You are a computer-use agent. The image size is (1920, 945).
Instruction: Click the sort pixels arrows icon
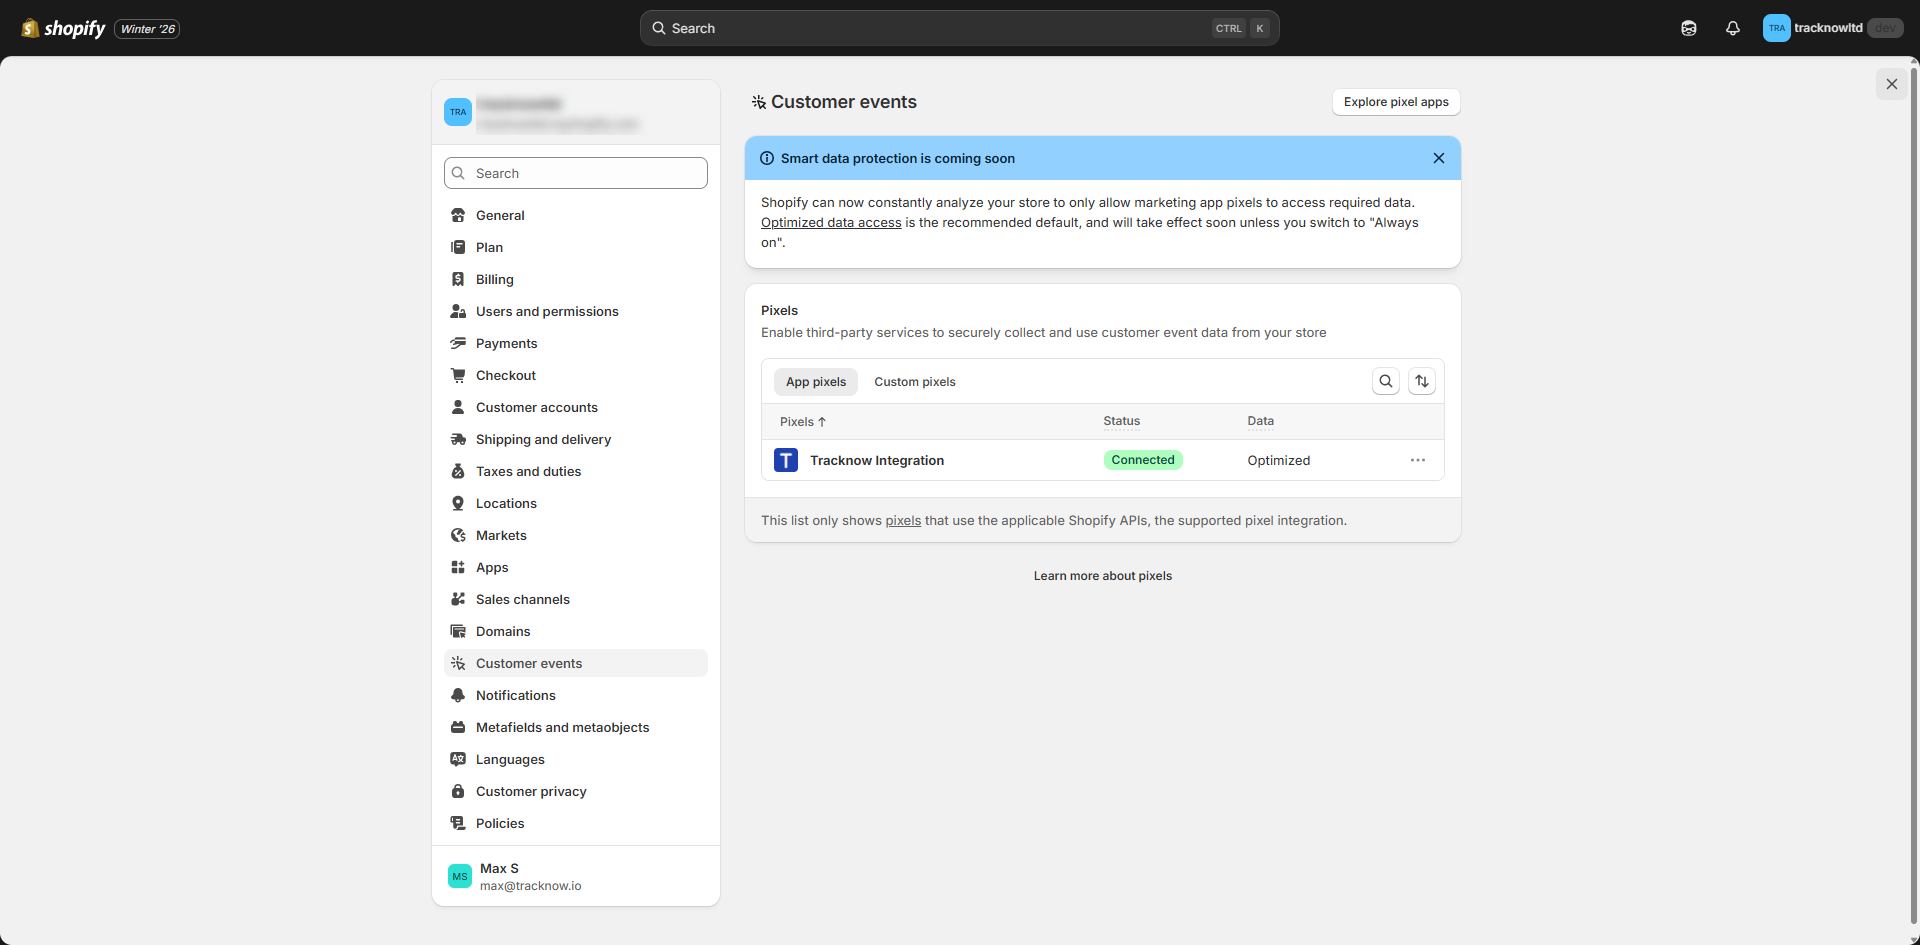[1421, 381]
